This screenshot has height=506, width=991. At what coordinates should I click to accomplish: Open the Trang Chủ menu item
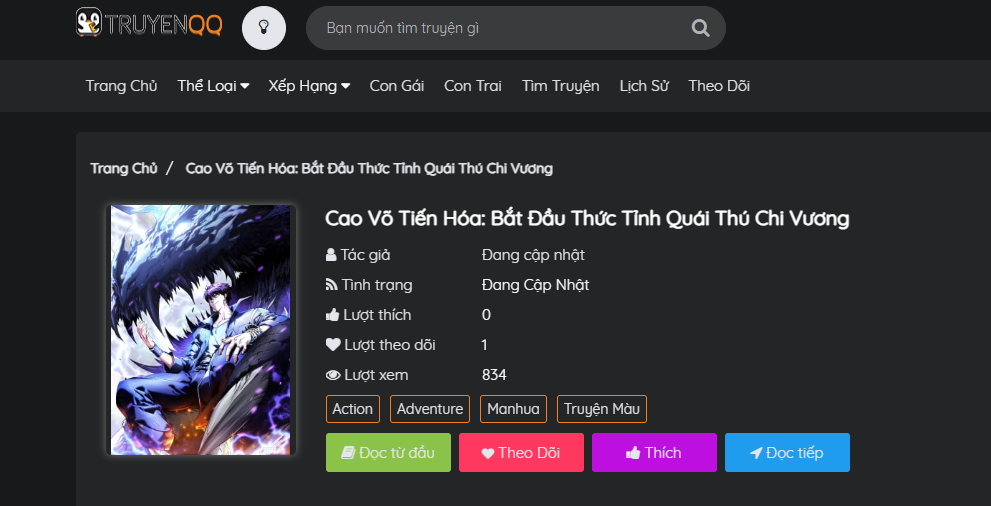point(121,86)
